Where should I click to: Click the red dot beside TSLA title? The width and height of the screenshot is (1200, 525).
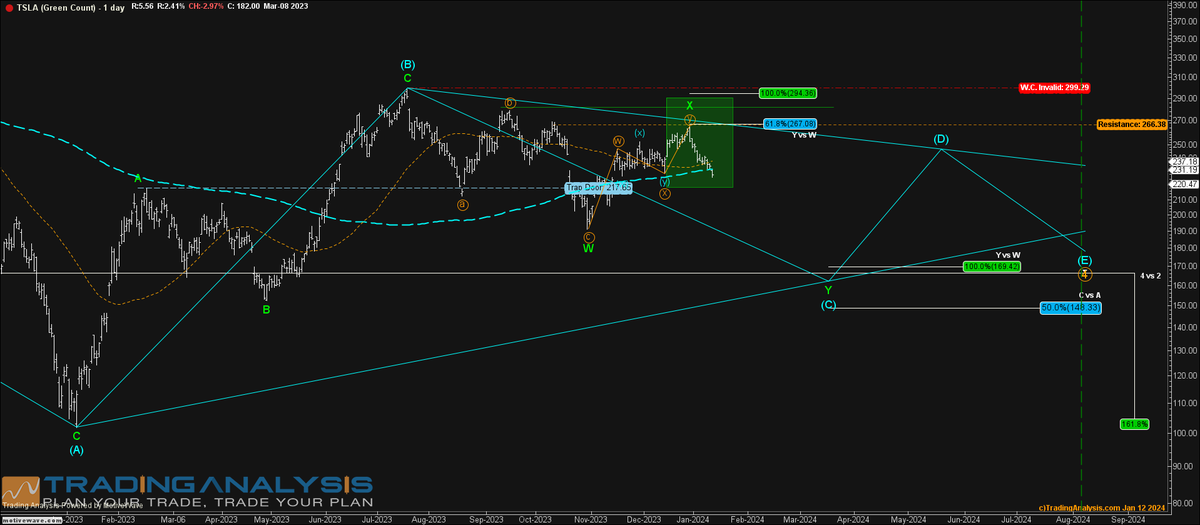pyautogui.click(x=8, y=8)
